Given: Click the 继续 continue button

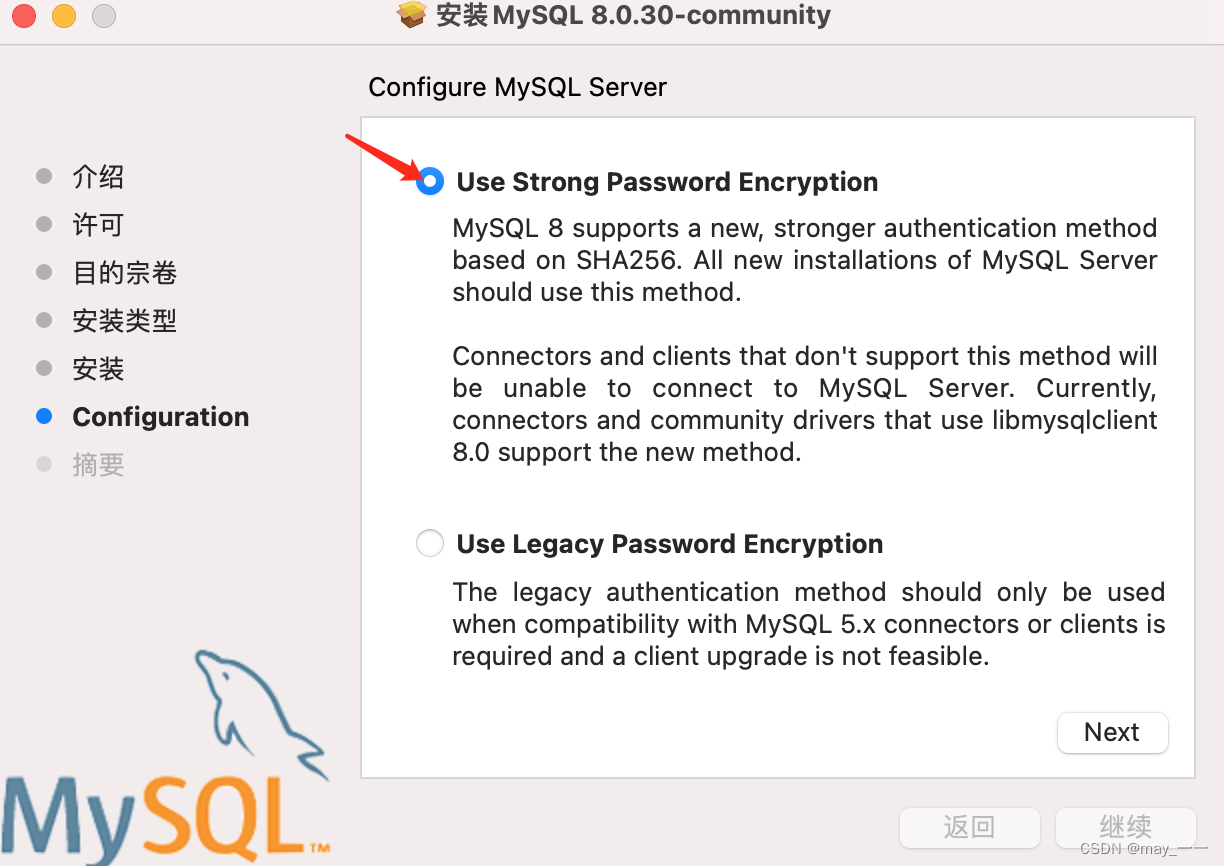Looking at the screenshot, I should click(x=1126, y=828).
